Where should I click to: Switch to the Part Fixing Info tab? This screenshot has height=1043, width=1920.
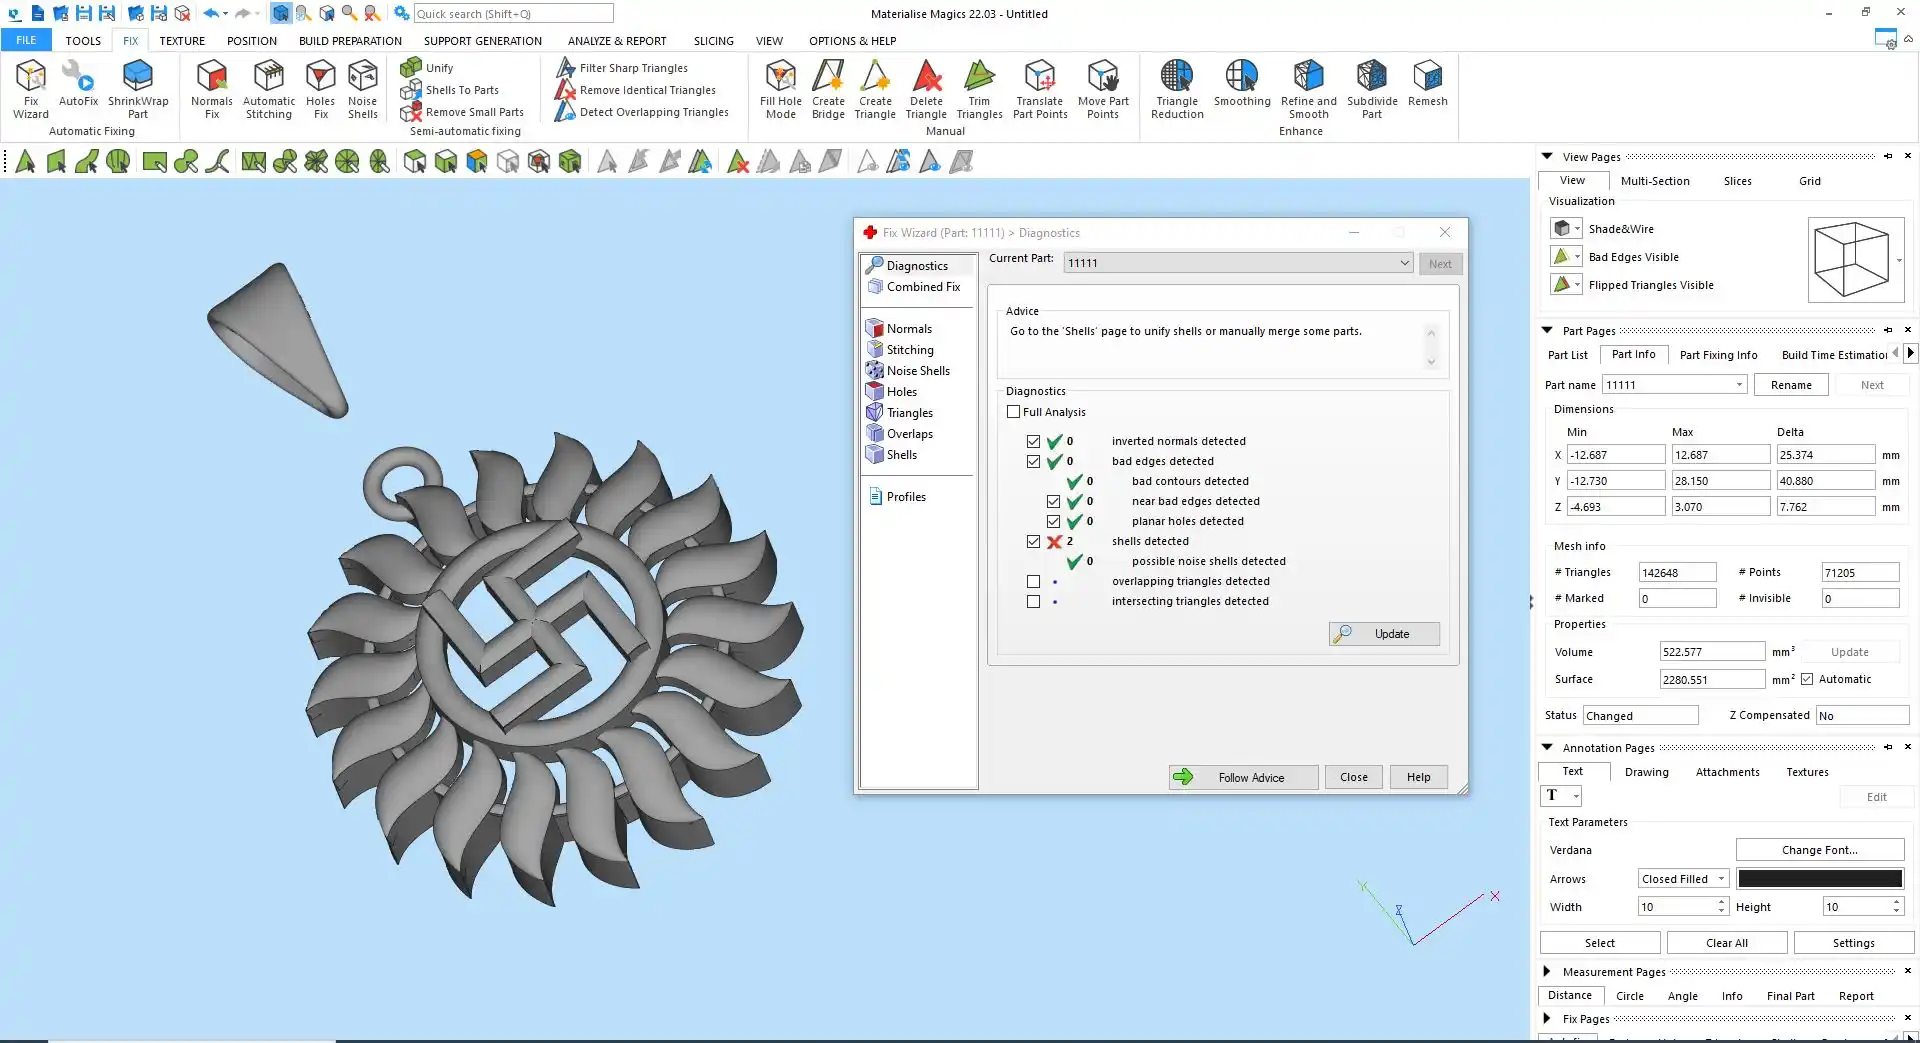click(1718, 355)
